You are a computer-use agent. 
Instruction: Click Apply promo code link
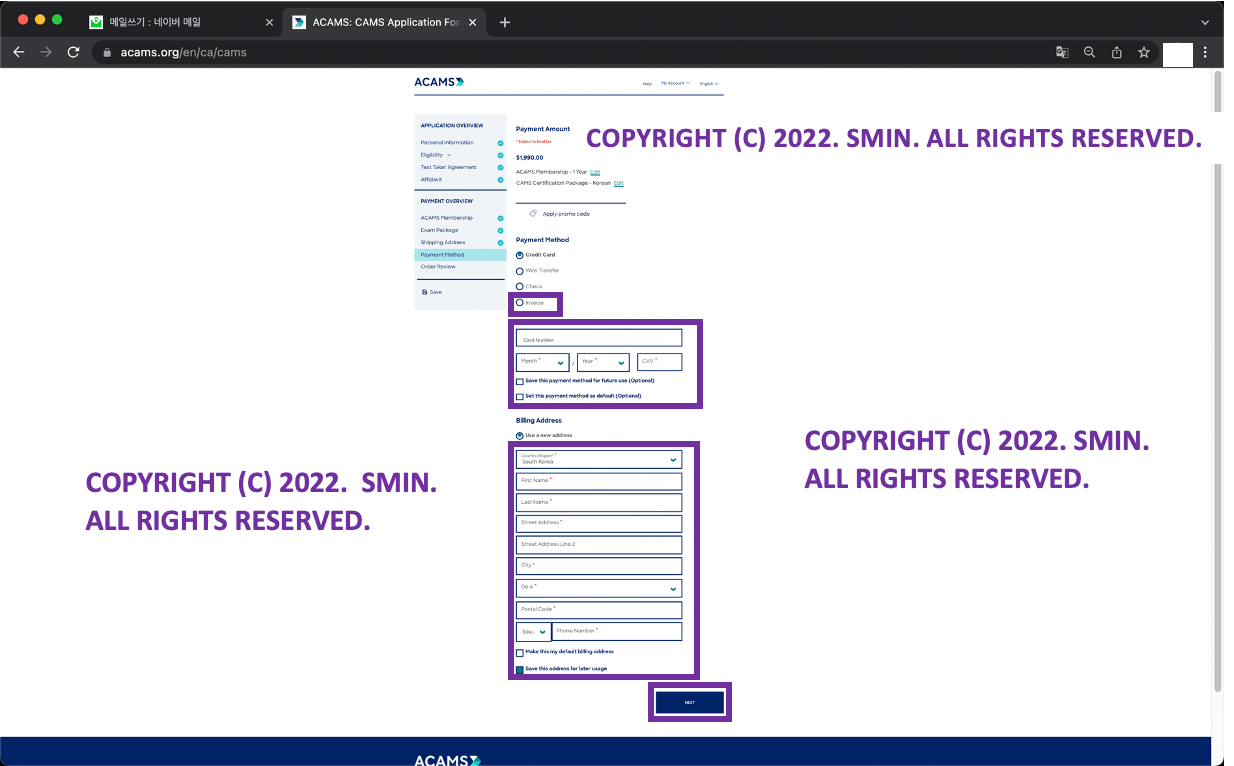coord(566,214)
